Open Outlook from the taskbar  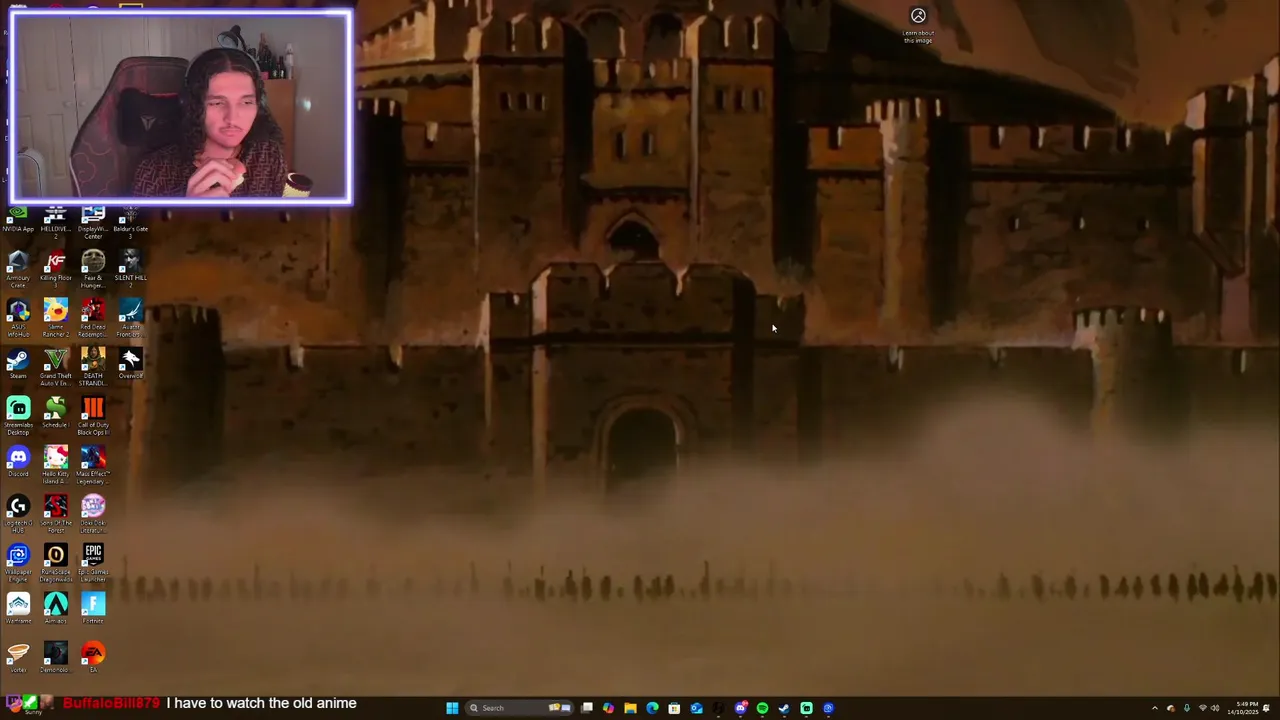[696, 708]
